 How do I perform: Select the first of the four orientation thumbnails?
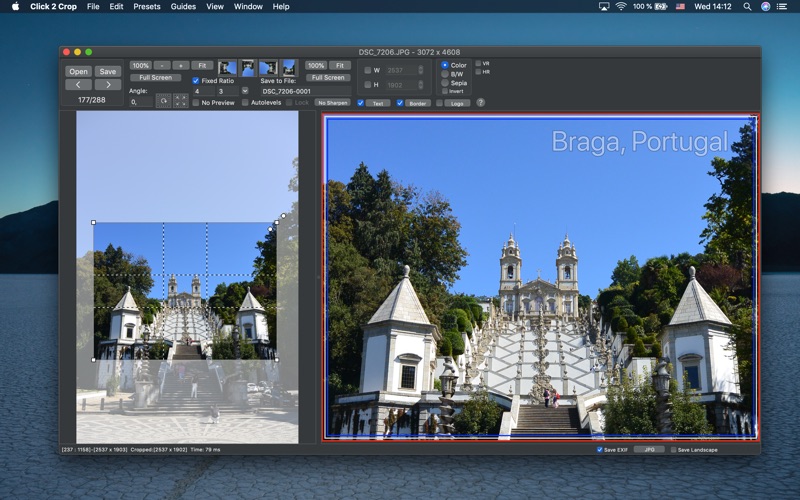coord(227,67)
